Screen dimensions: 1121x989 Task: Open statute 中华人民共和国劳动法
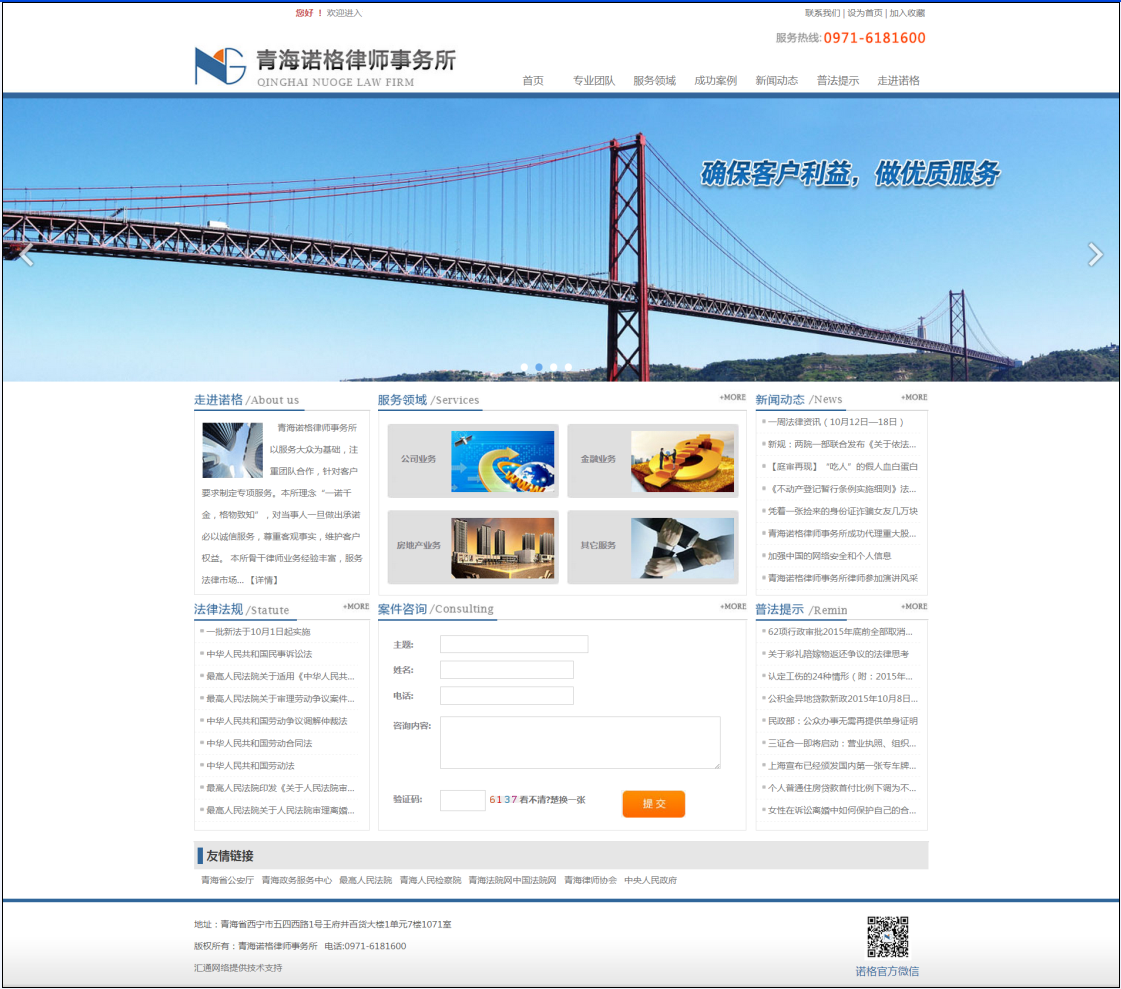click(251, 765)
